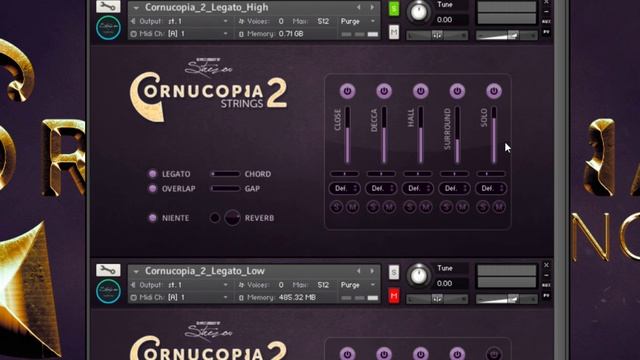Toggle the CLOSE mic power button
Image resolution: width=640 pixels, height=360 pixels.
click(x=347, y=91)
